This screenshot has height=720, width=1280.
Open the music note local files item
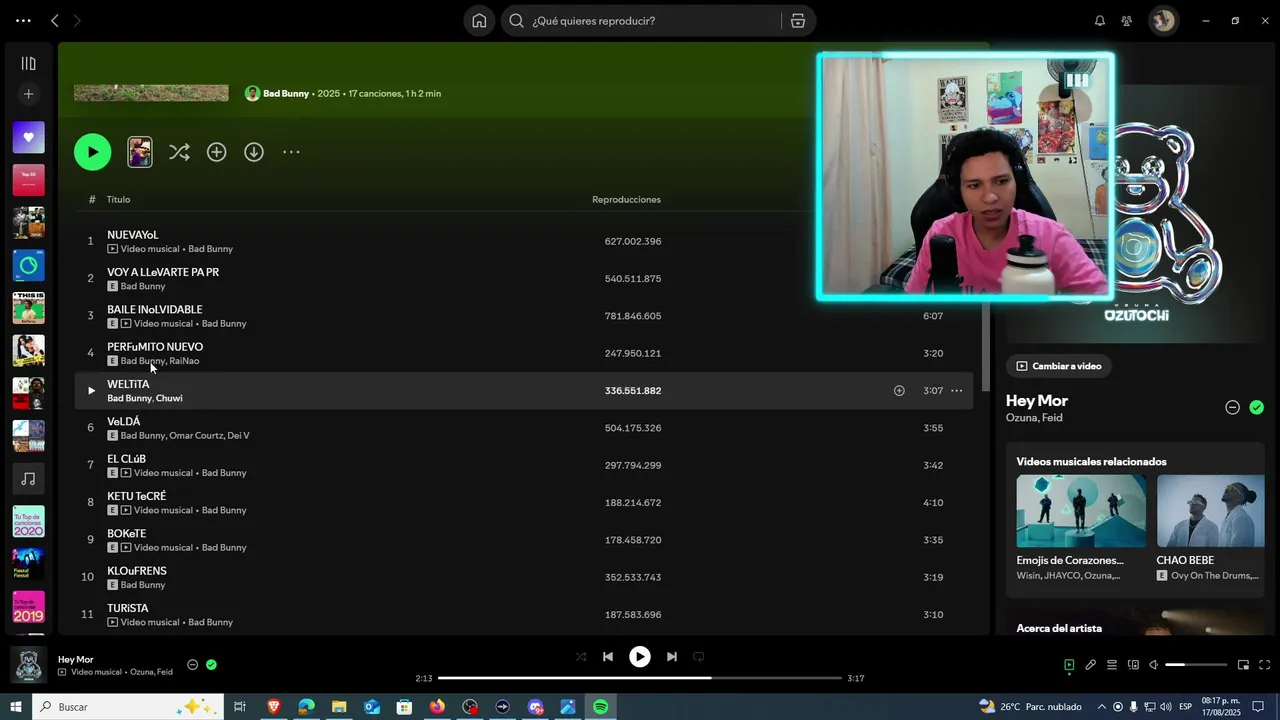[x=28, y=479]
